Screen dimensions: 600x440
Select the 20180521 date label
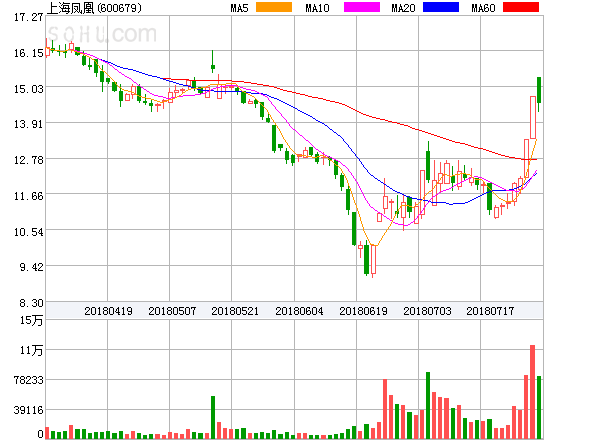235,311
